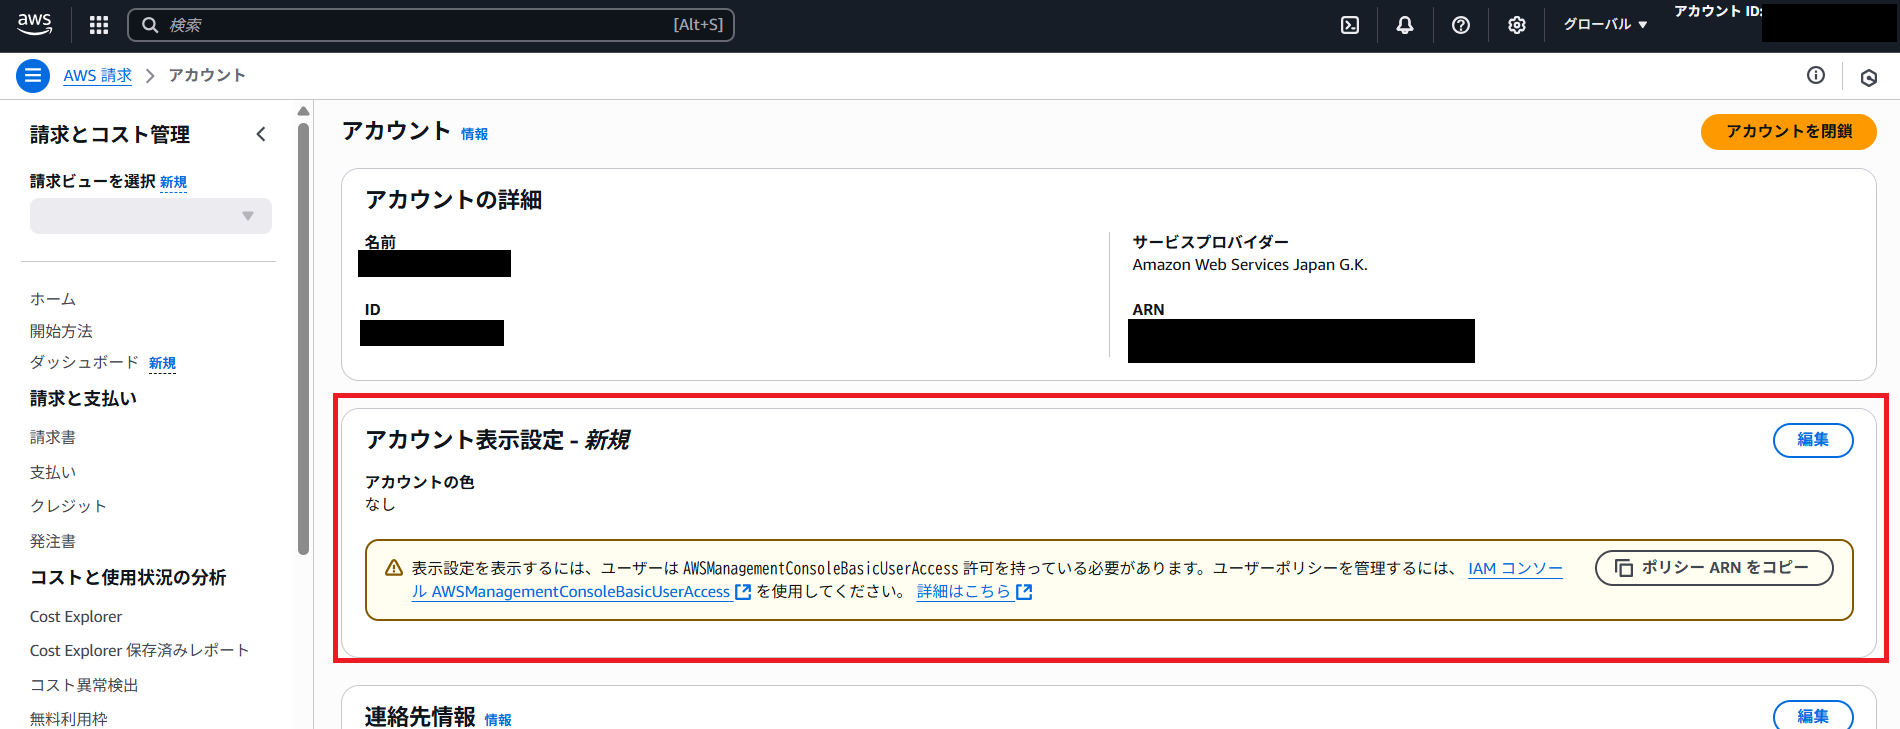The height and width of the screenshot is (729, 1900).
Task: Click the AWS logo home icon
Action: click(35, 24)
